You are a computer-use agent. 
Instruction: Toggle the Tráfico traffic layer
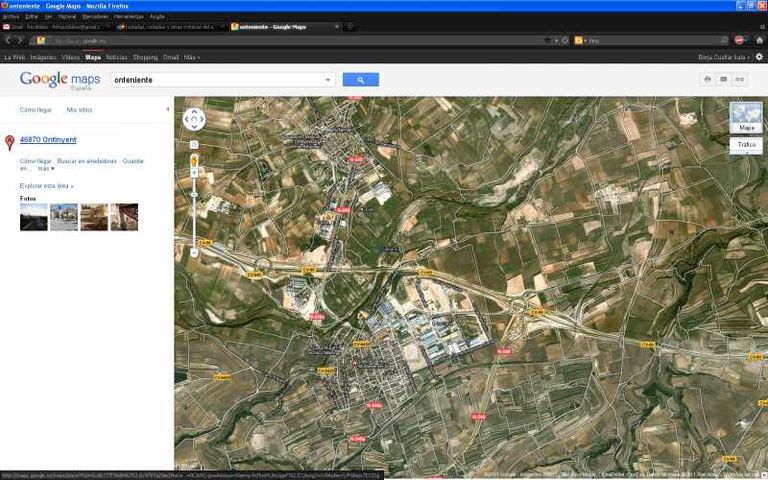pos(746,145)
